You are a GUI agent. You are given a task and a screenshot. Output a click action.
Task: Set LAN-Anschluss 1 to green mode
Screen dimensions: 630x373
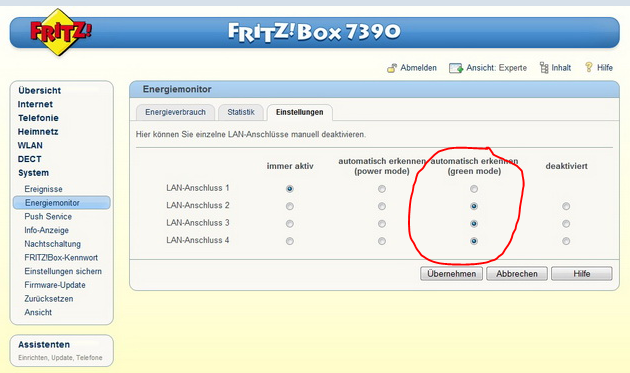tap(474, 189)
